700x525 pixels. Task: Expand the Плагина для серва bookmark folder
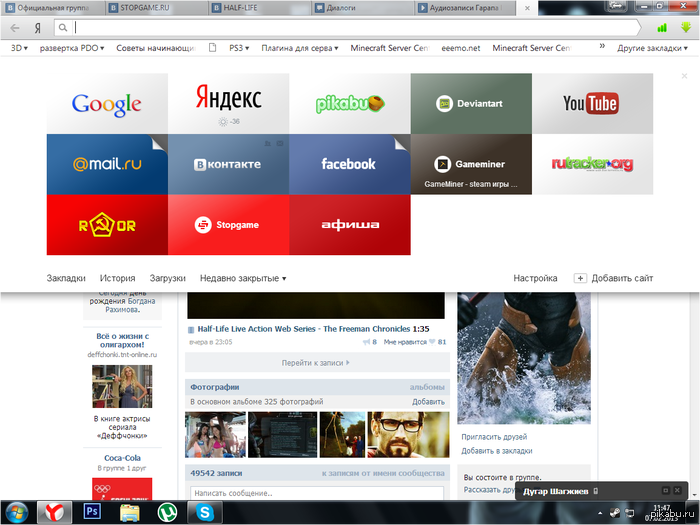tap(300, 48)
